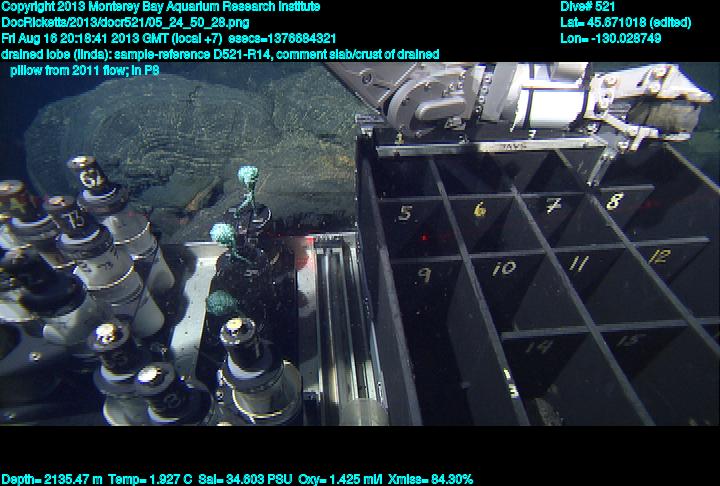Click the Dive# 521 overlay text
Image resolution: width=720 pixels, height=486 pixels.
tap(588, 6)
